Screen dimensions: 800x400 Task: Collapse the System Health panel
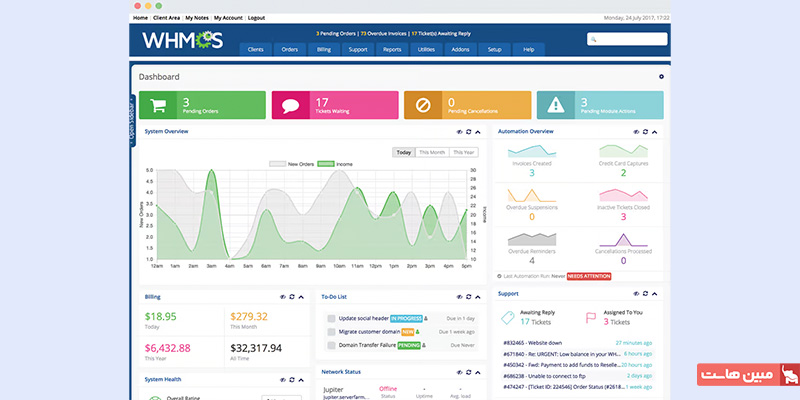pos(301,380)
